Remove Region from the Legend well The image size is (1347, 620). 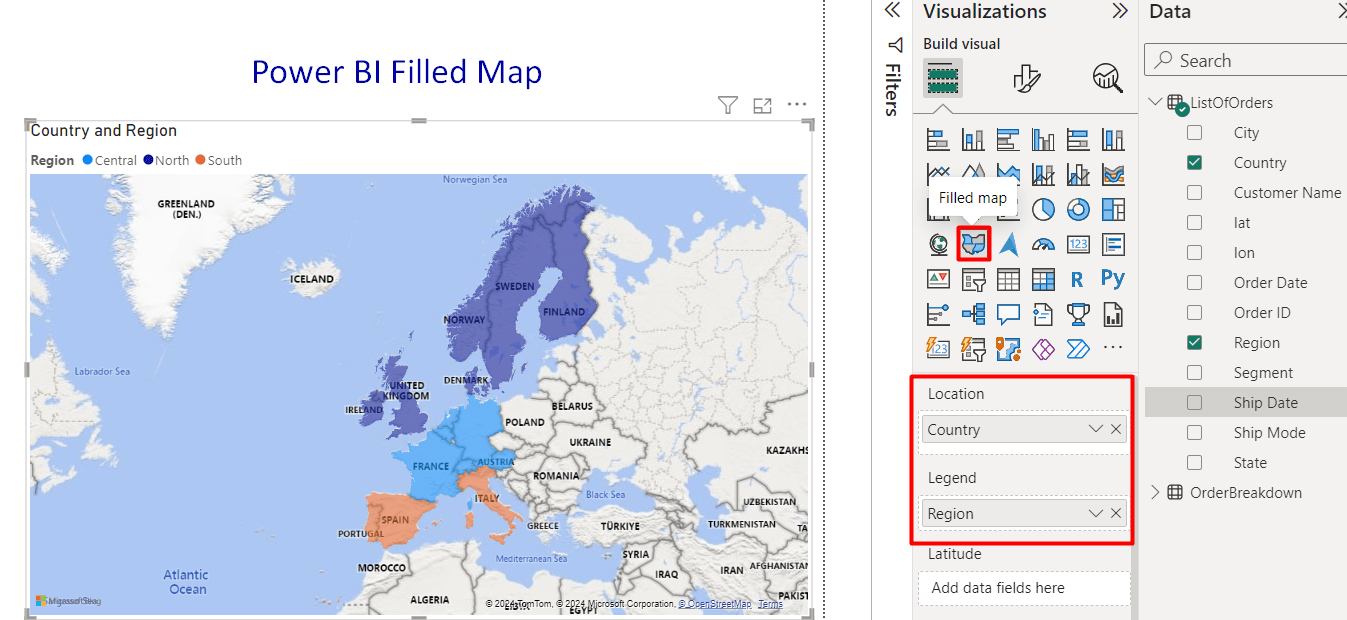(1116, 513)
